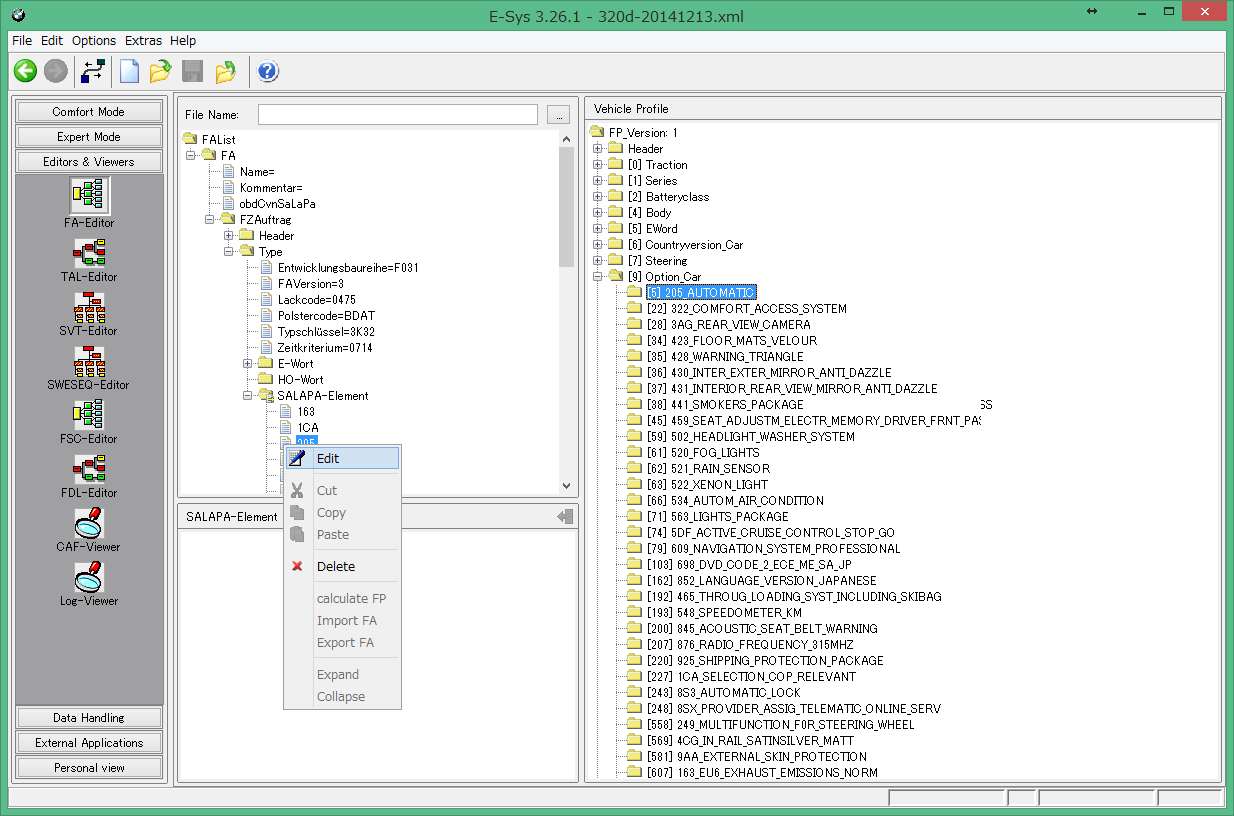Click the save-as folder icon in toolbar
1234x816 pixels.
tap(226, 71)
